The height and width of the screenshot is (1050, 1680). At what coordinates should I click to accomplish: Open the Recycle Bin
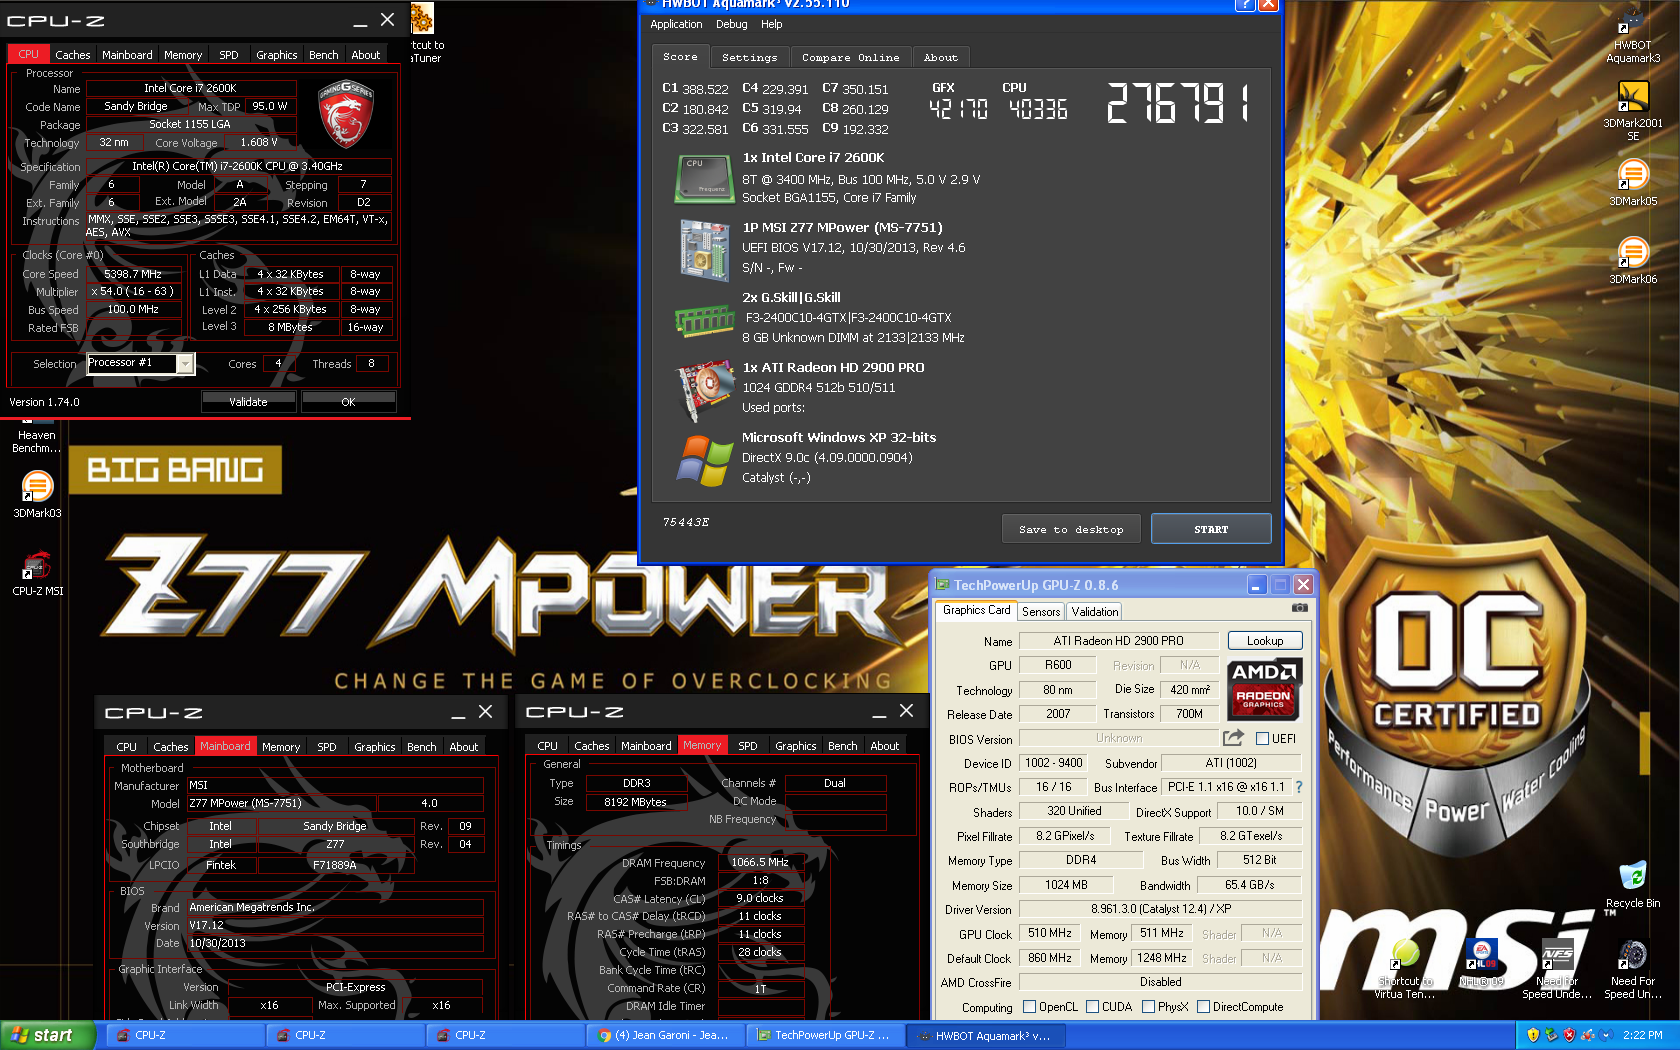tap(1632, 884)
